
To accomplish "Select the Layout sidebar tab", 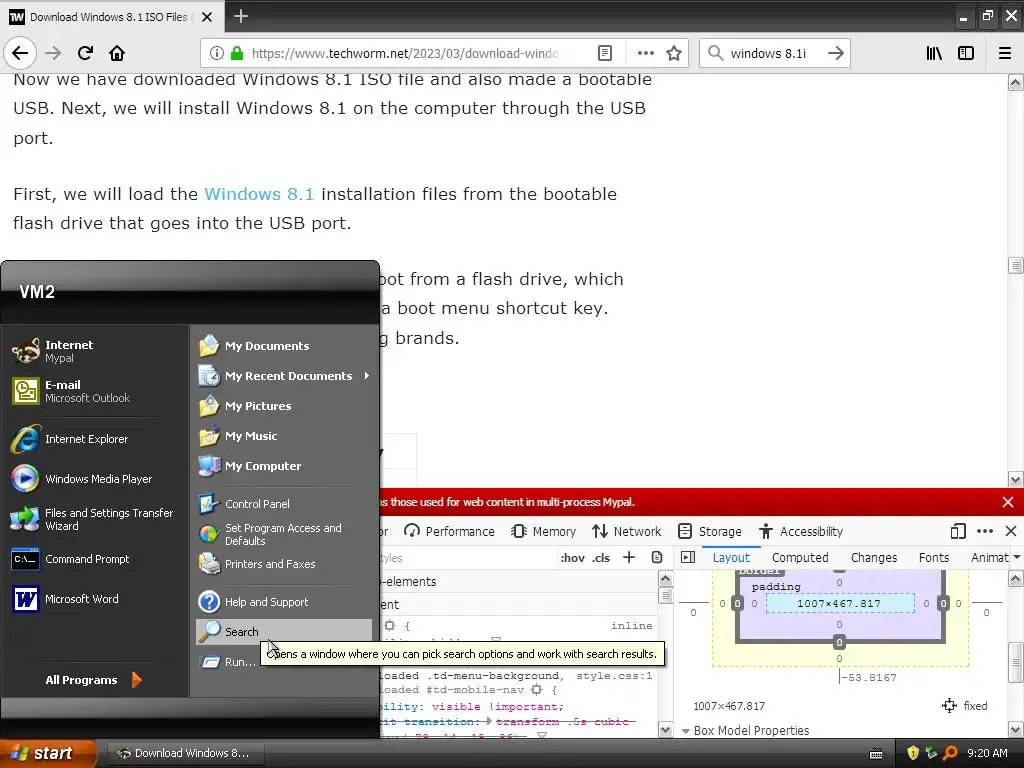I will click(731, 557).
